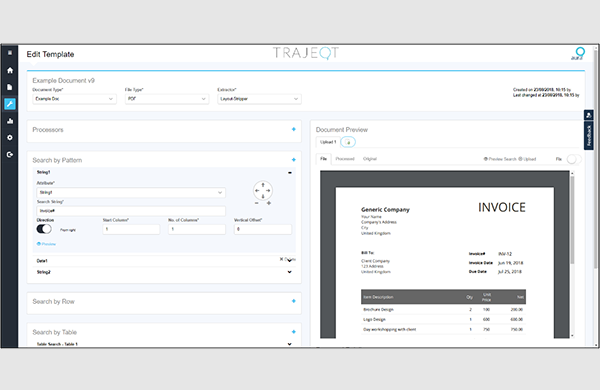Click the No. of Columns input field
This screenshot has height=390, width=600.
coord(197,229)
